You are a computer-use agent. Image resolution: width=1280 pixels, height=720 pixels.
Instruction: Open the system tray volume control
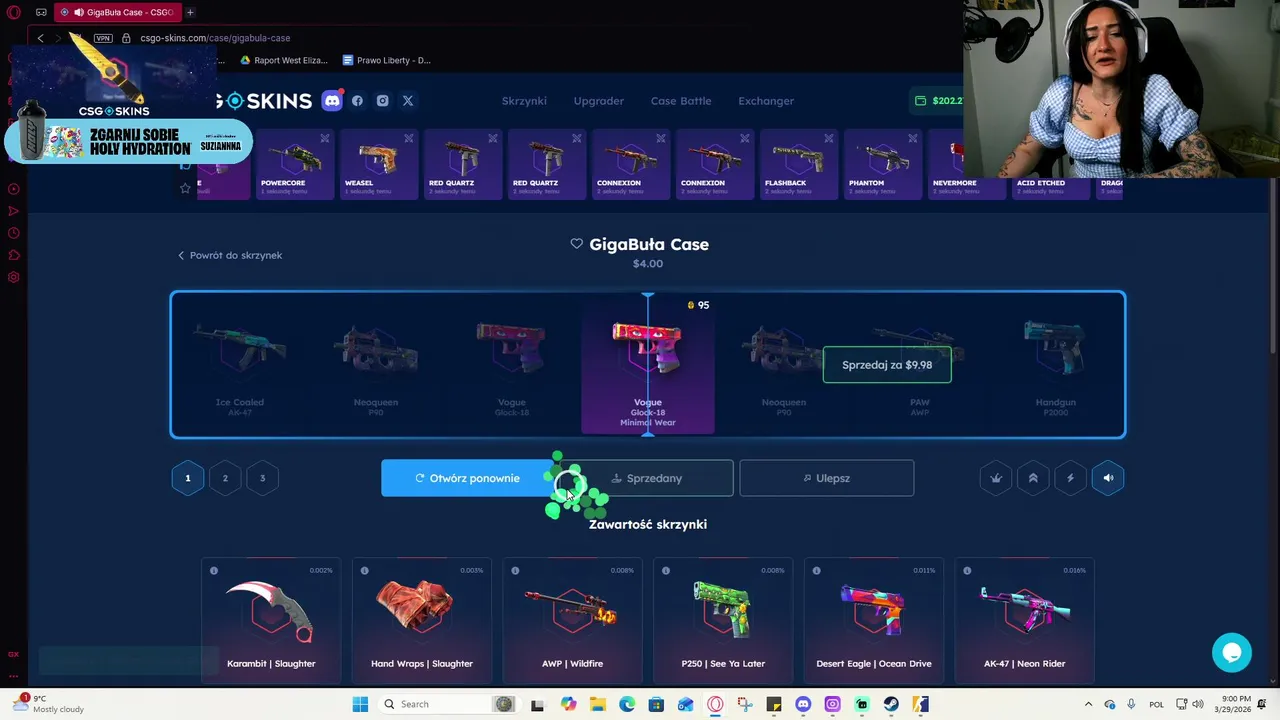(1198, 704)
